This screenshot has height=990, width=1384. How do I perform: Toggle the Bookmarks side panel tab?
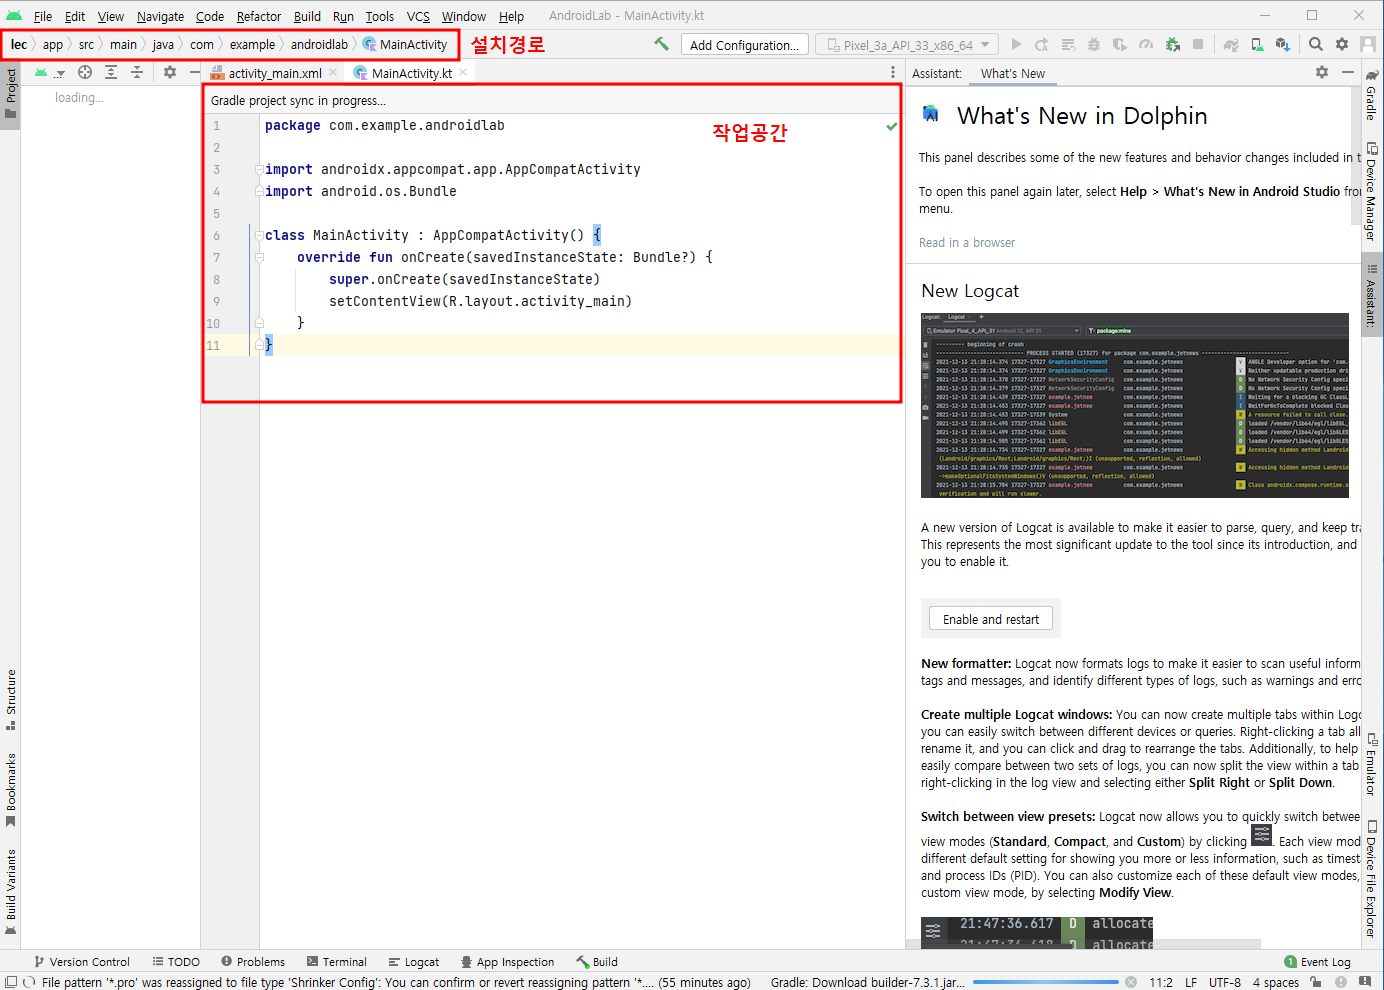coord(11,789)
